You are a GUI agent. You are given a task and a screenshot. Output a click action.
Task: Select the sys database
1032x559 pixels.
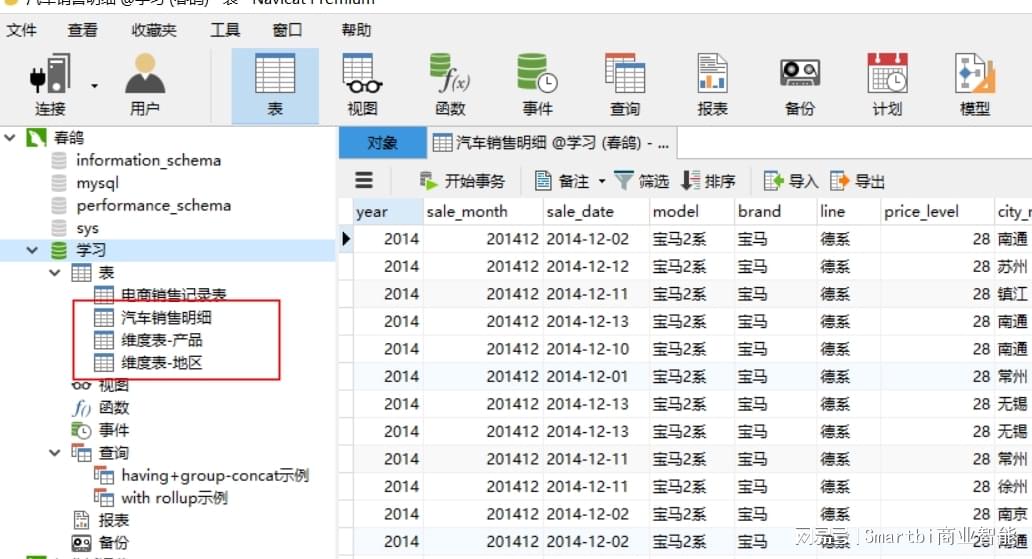88,228
